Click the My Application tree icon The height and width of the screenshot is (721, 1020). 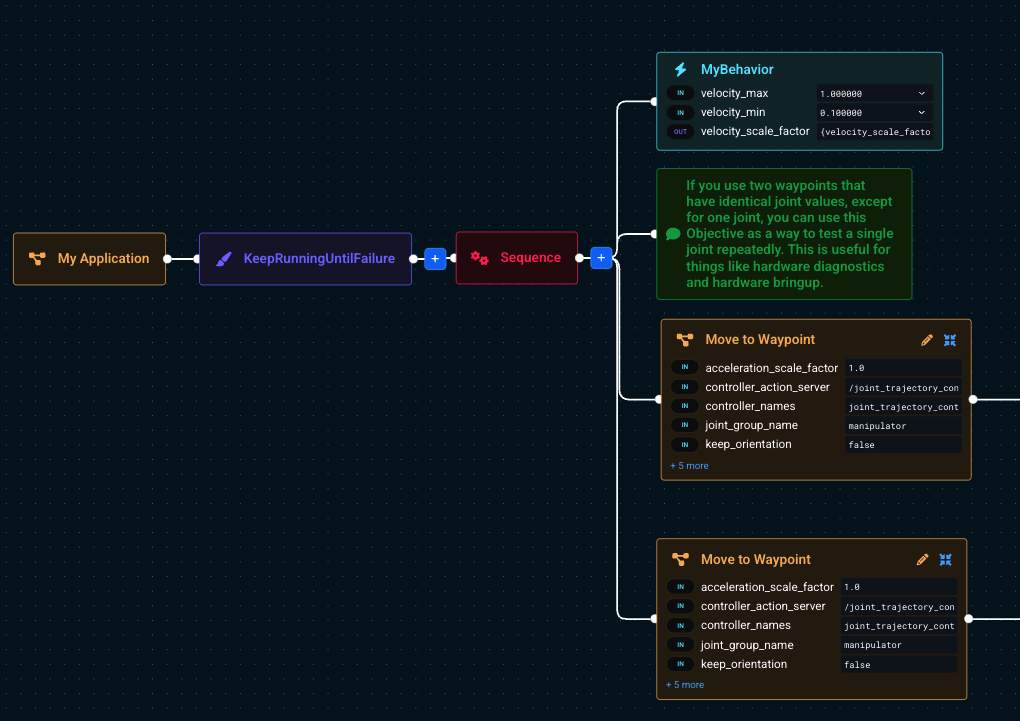coord(37,258)
